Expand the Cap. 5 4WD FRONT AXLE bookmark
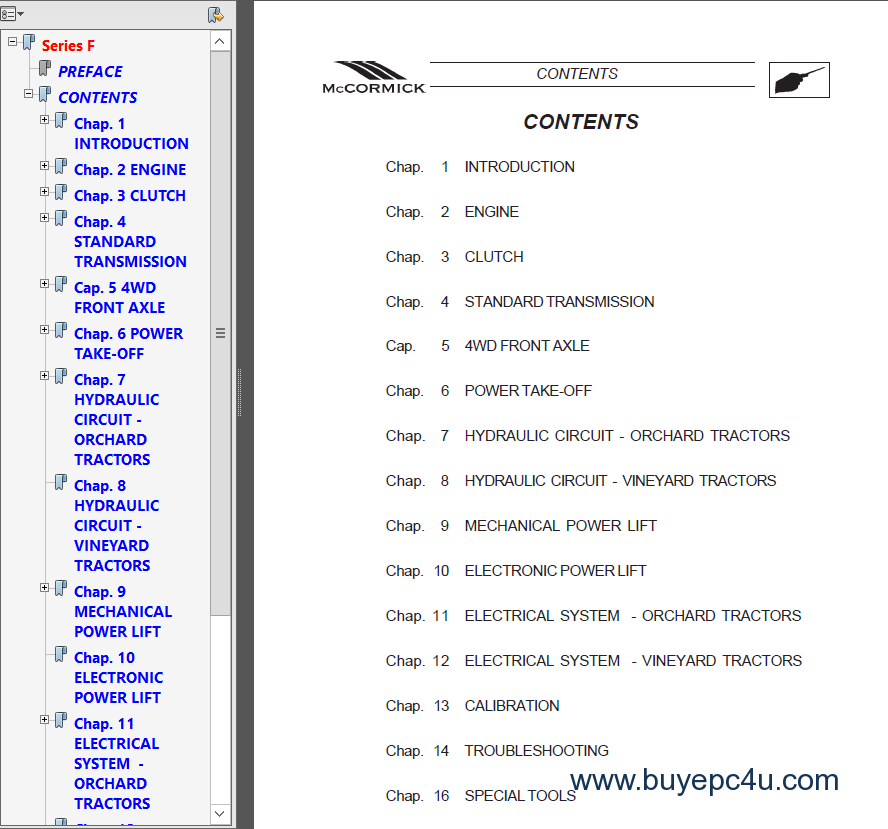Viewport: 888px width, 829px height. click(x=44, y=284)
